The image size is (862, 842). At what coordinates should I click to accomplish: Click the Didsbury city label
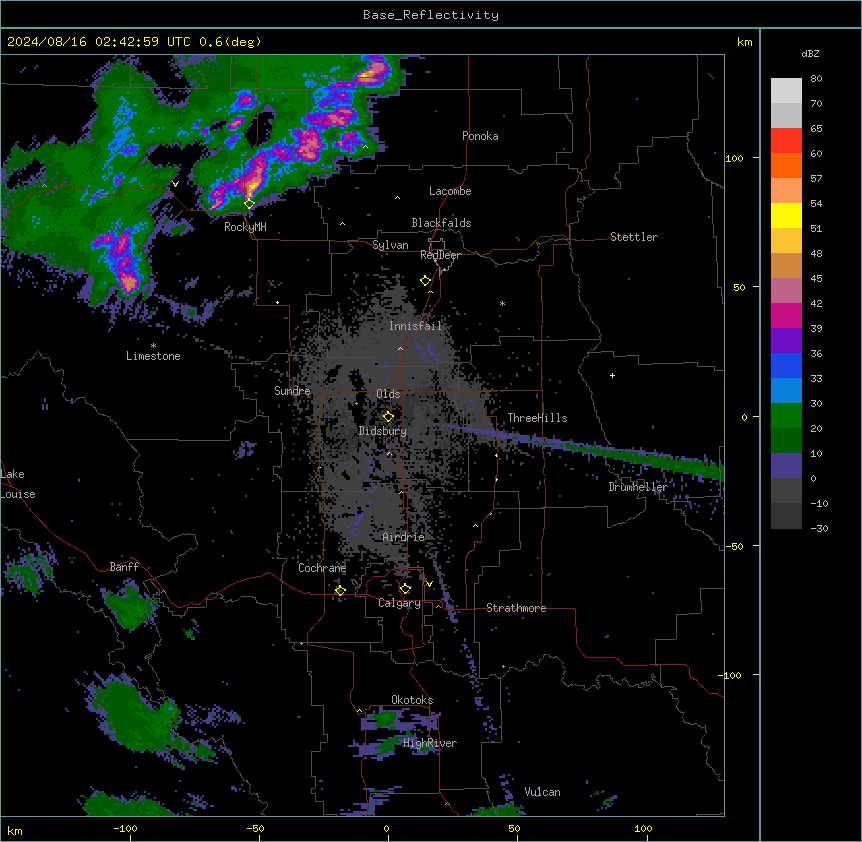[383, 431]
